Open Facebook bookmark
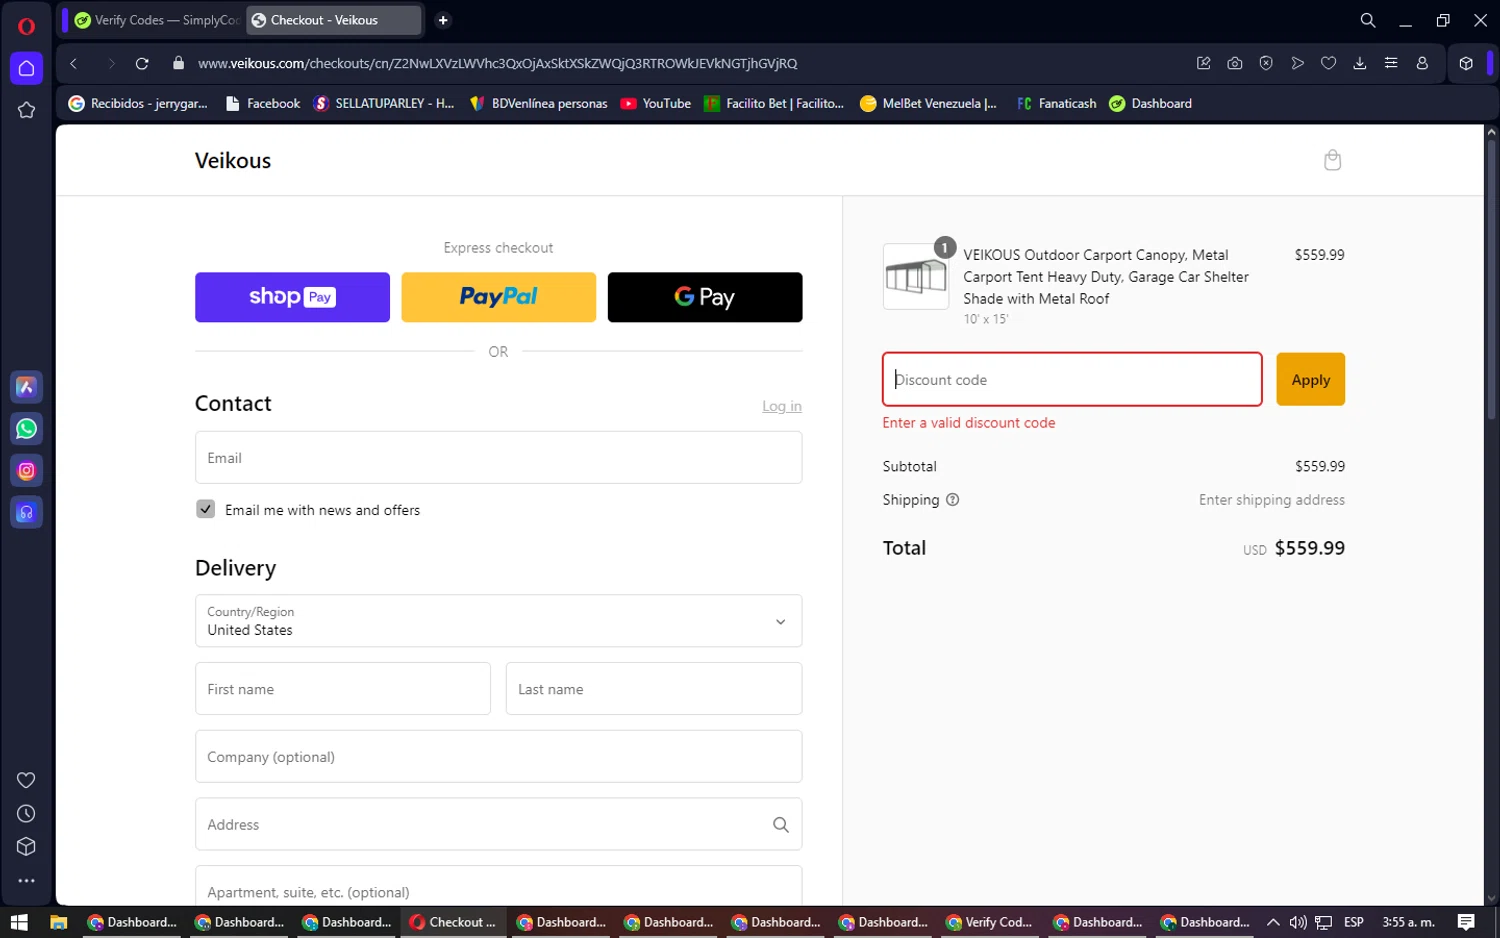 (263, 103)
